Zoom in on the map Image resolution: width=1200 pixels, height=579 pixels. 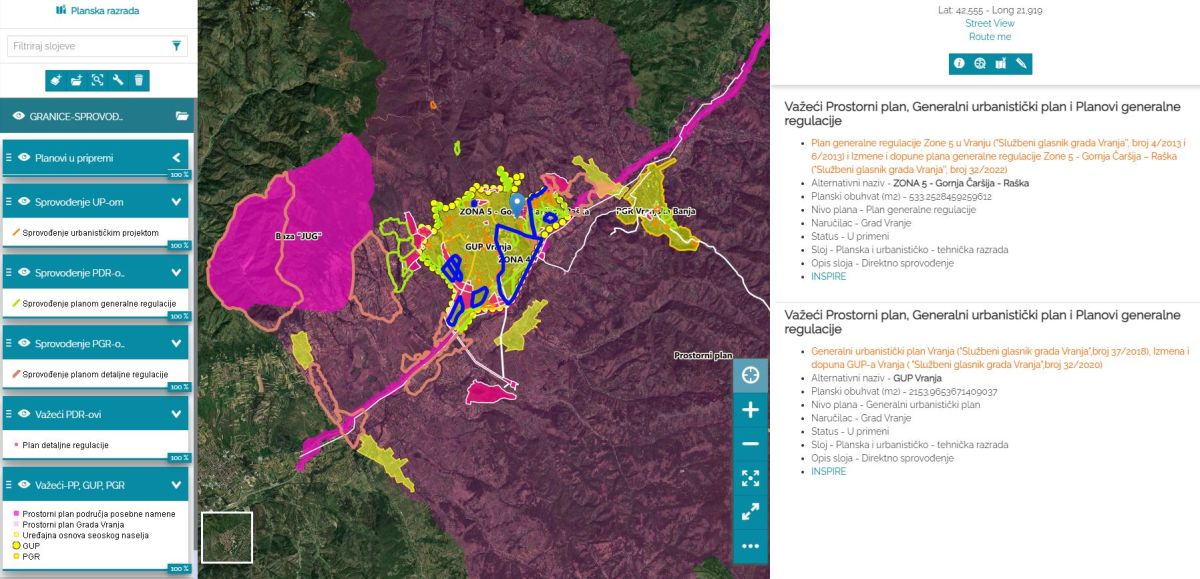(750, 410)
